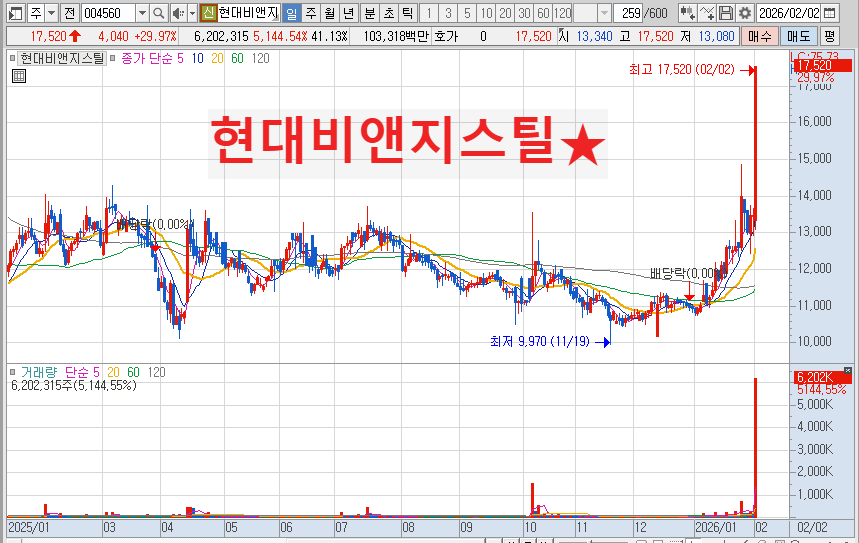Toggle the left side panel icon

point(15,13)
